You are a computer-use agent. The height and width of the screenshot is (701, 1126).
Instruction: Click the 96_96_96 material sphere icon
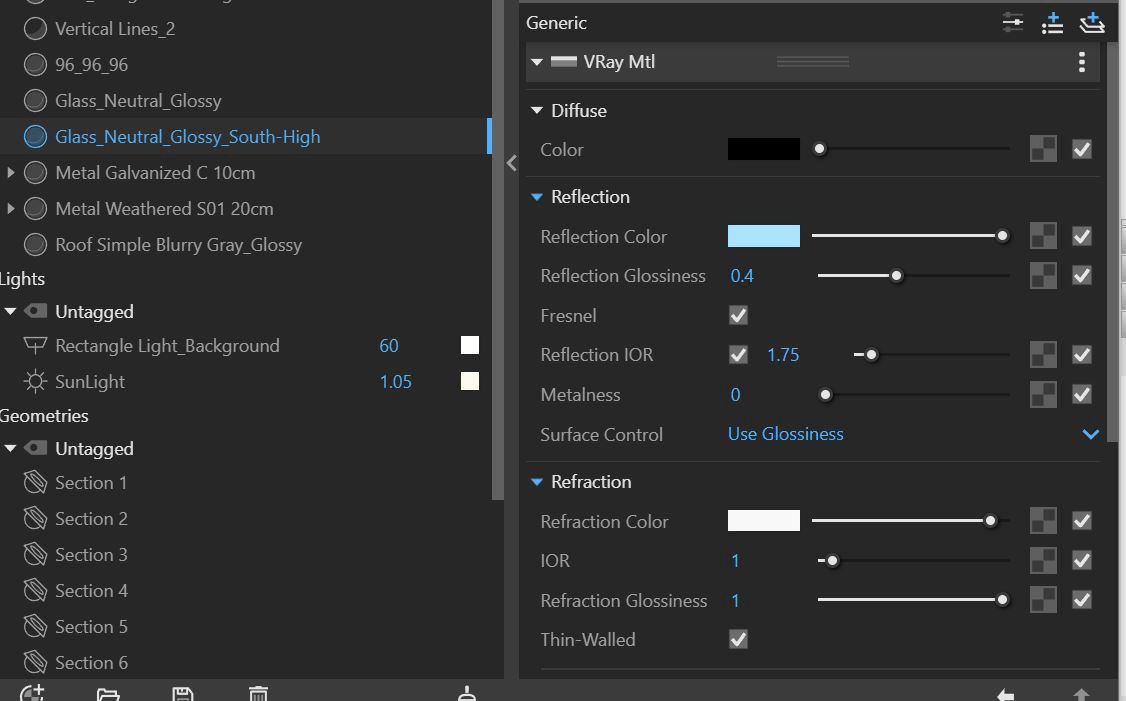[35, 65]
